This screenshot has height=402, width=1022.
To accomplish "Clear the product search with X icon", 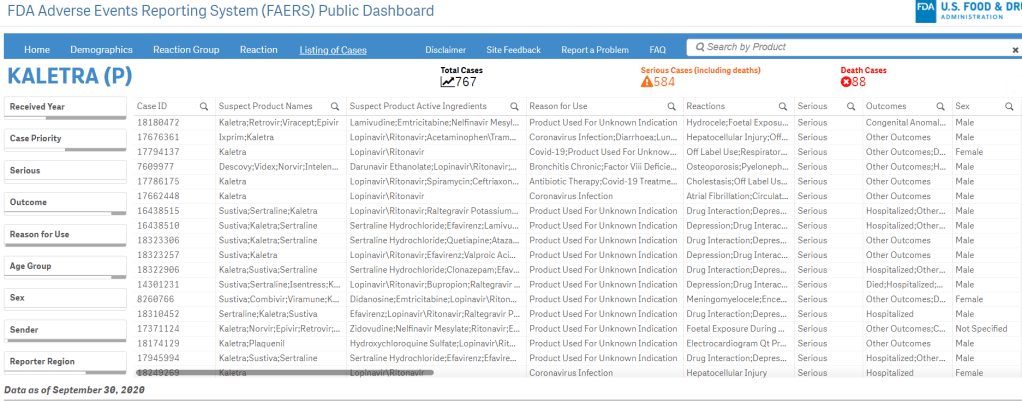I will coord(1015,49).
